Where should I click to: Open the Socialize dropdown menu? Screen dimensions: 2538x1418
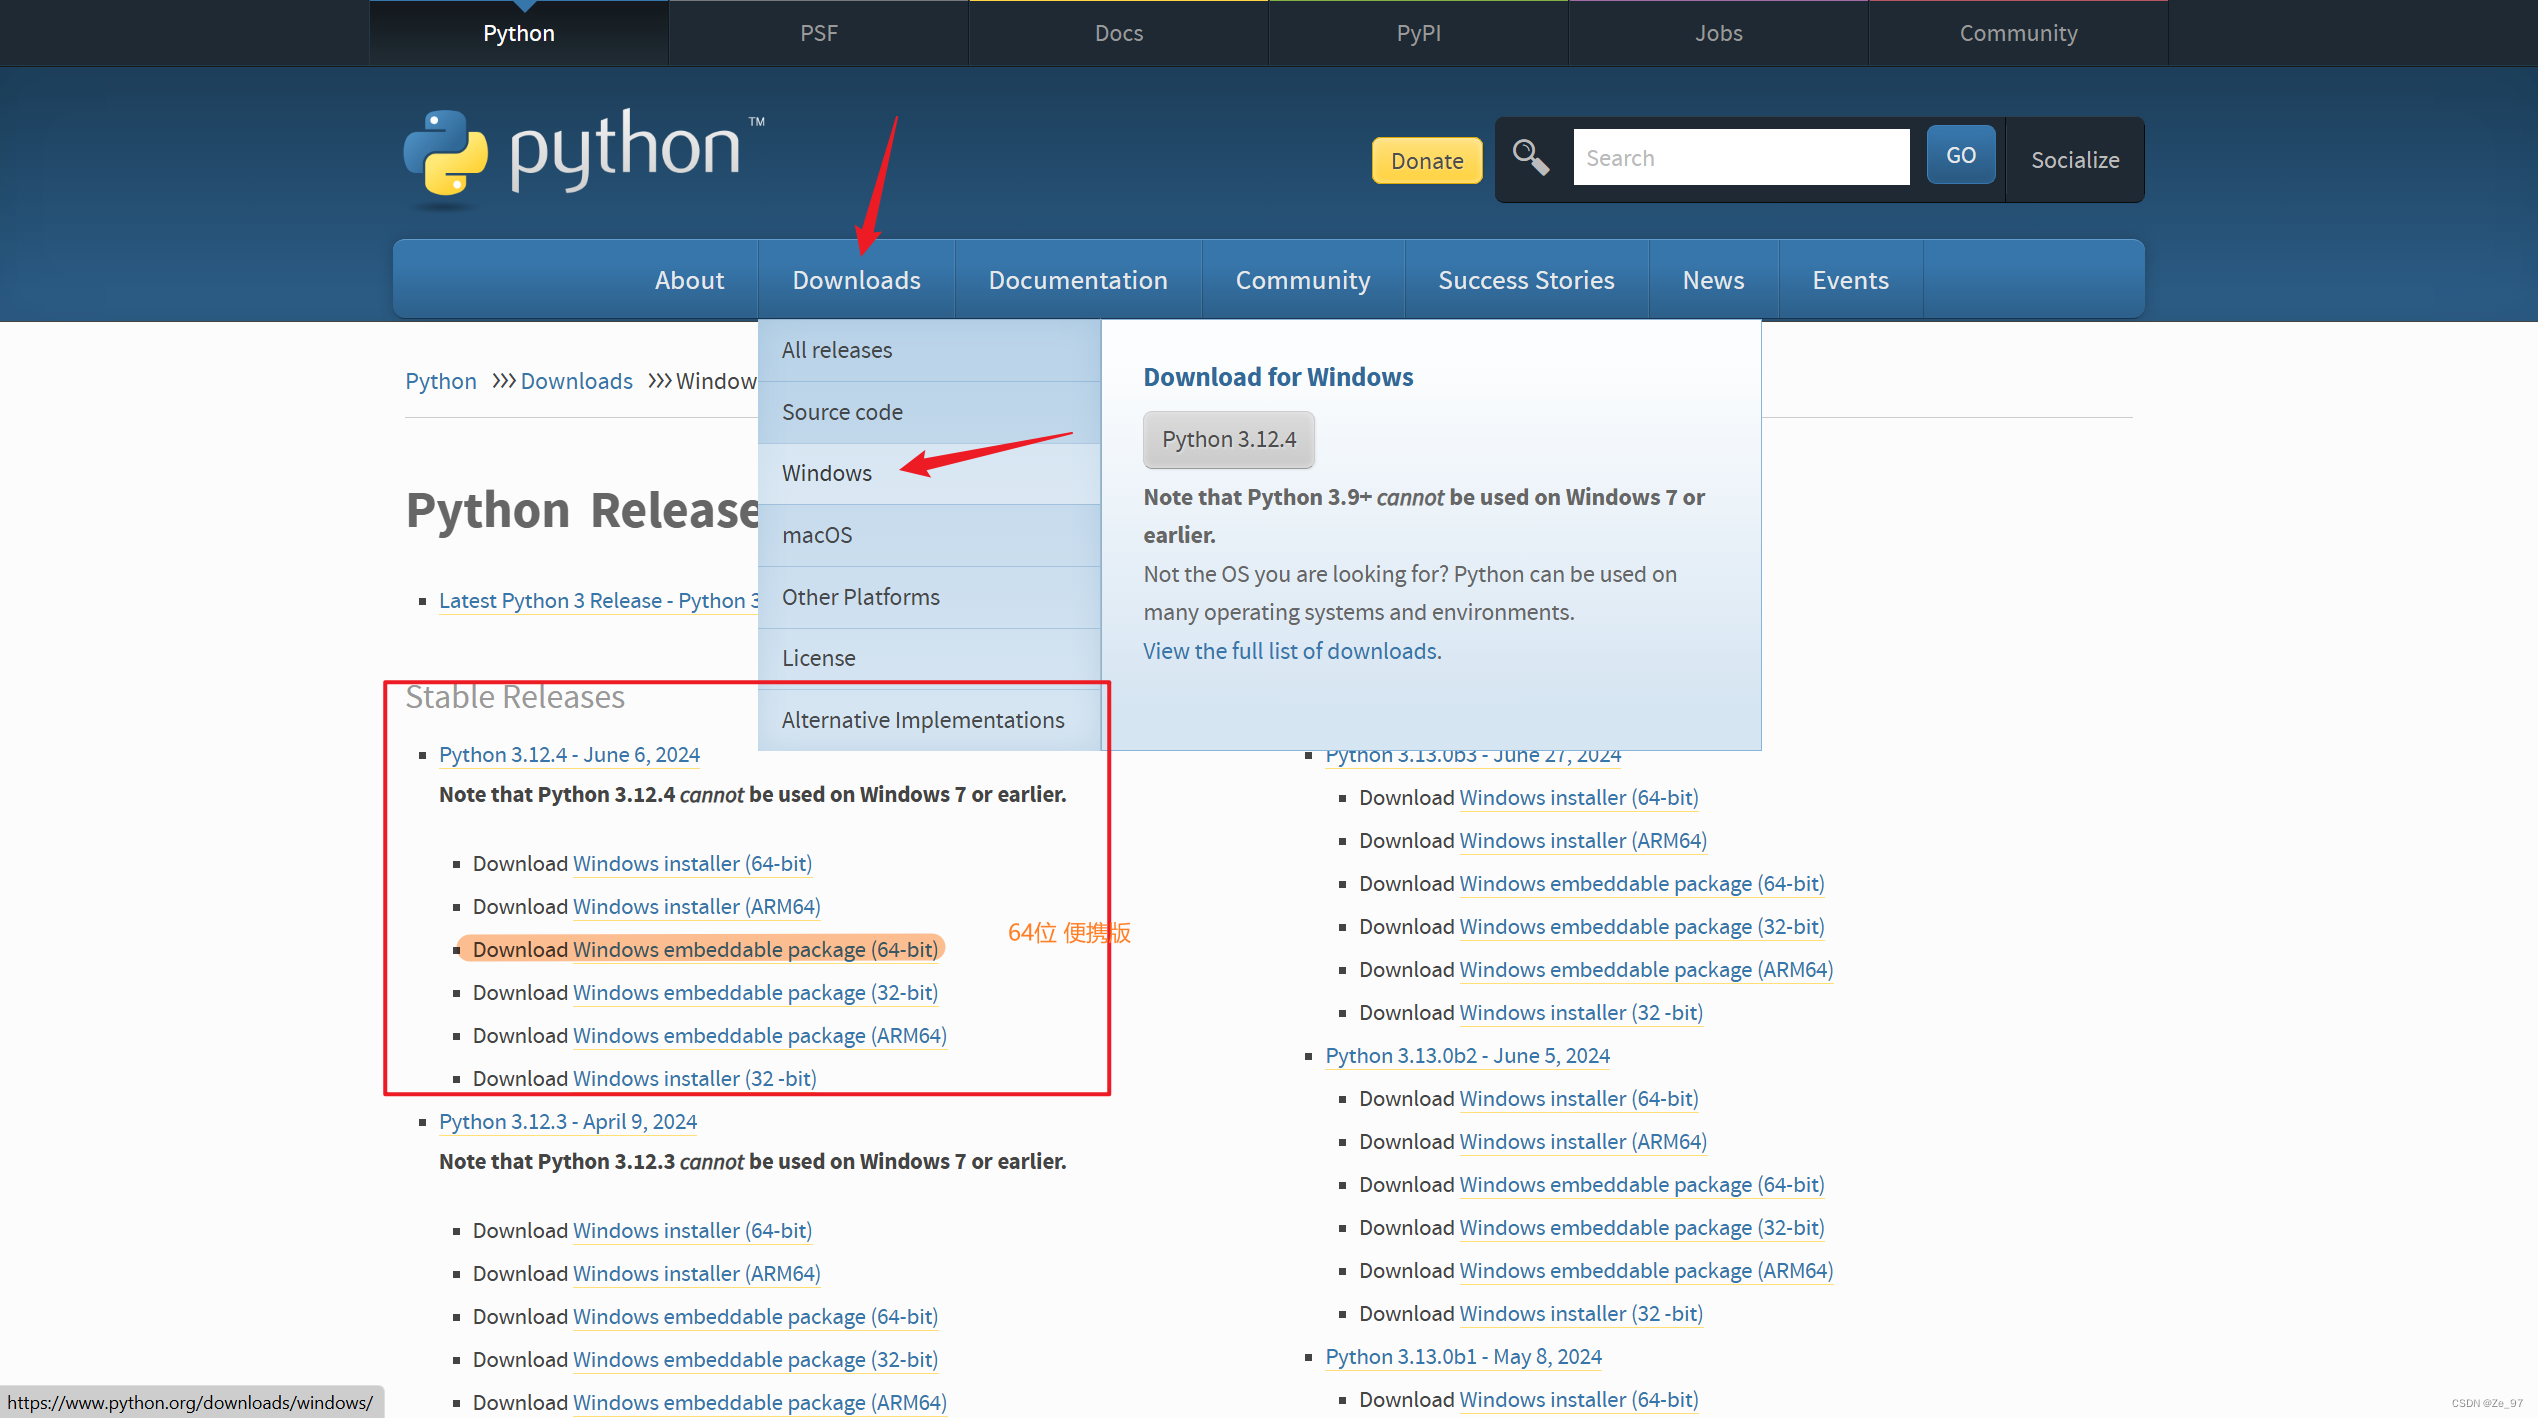coord(2075,160)
